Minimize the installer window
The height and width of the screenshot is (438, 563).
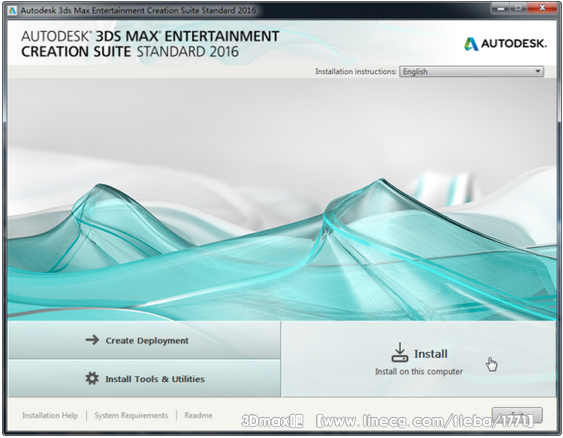[x=501, y=8]
